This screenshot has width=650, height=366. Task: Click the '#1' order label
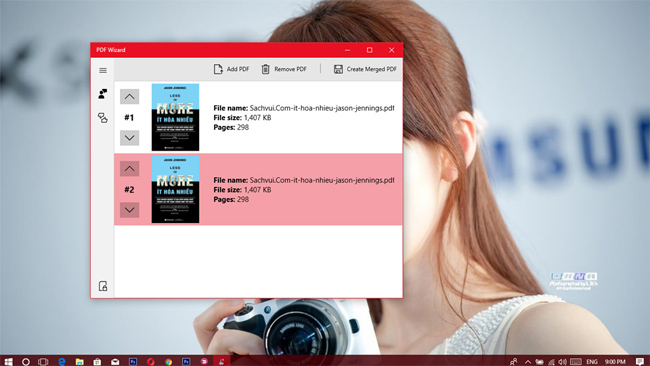click(x=129, y=118)
